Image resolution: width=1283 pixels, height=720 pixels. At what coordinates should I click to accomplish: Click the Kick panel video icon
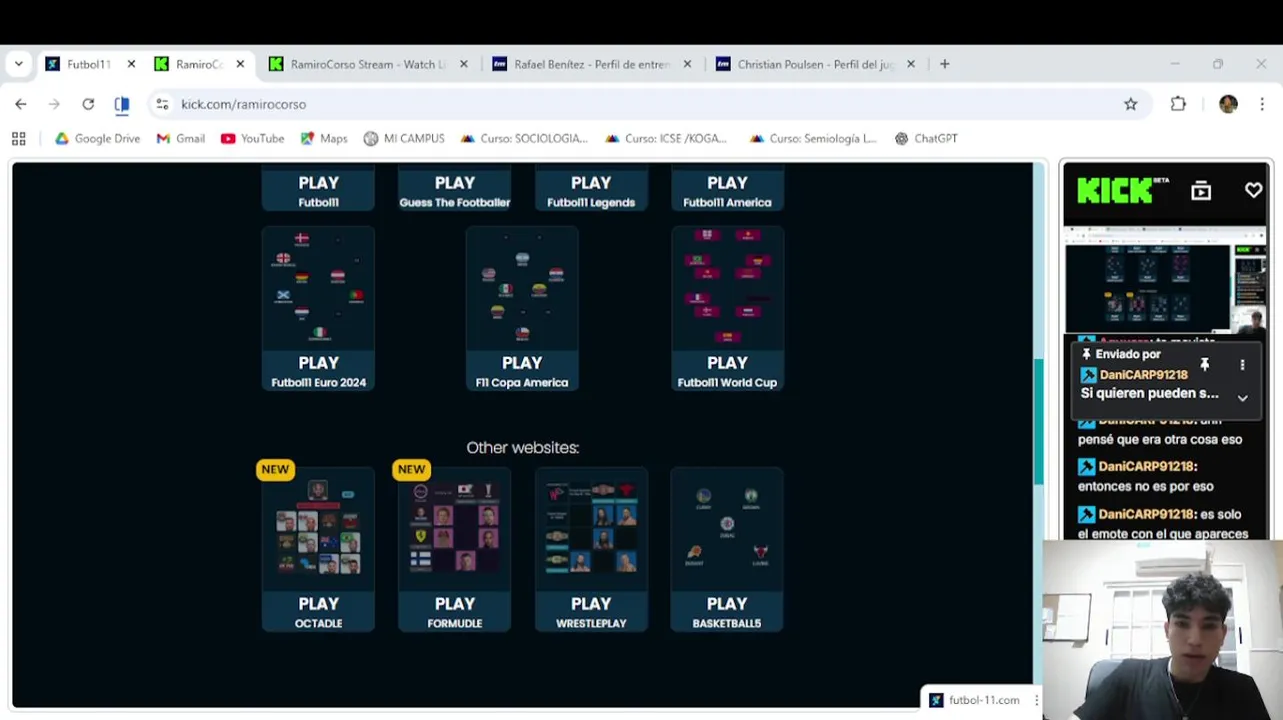tap(1201, 191)
